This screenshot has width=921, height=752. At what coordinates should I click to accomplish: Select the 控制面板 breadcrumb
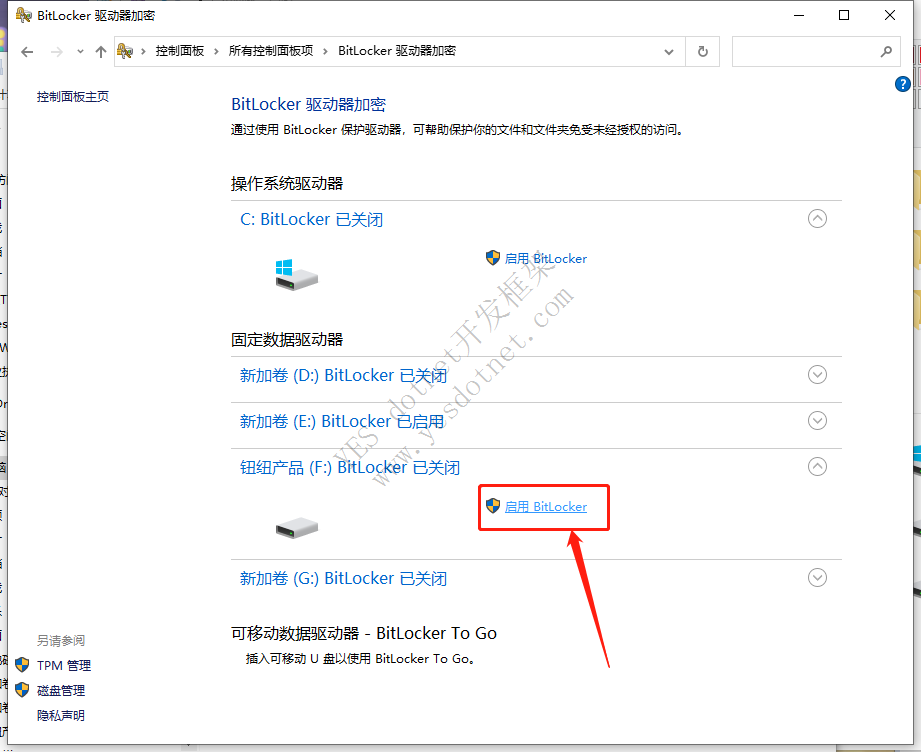[180, 51]
